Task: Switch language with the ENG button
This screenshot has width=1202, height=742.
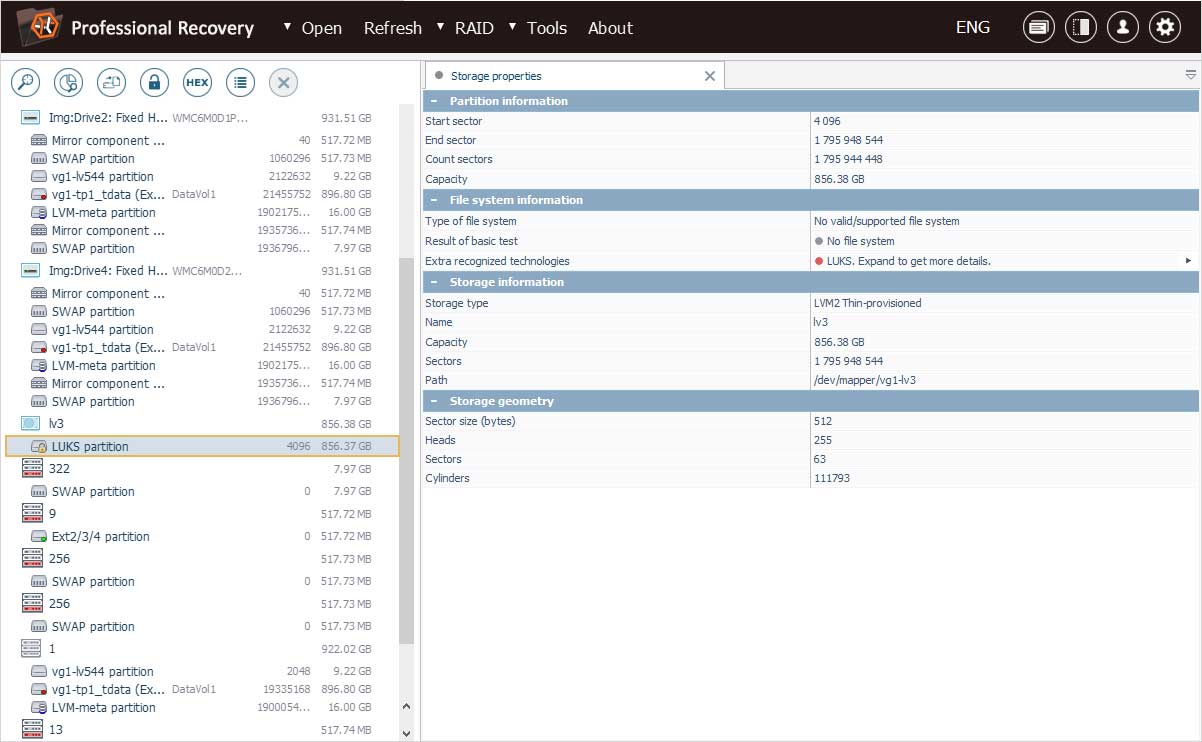Action: pyautogui.click(x=972, y=28)
